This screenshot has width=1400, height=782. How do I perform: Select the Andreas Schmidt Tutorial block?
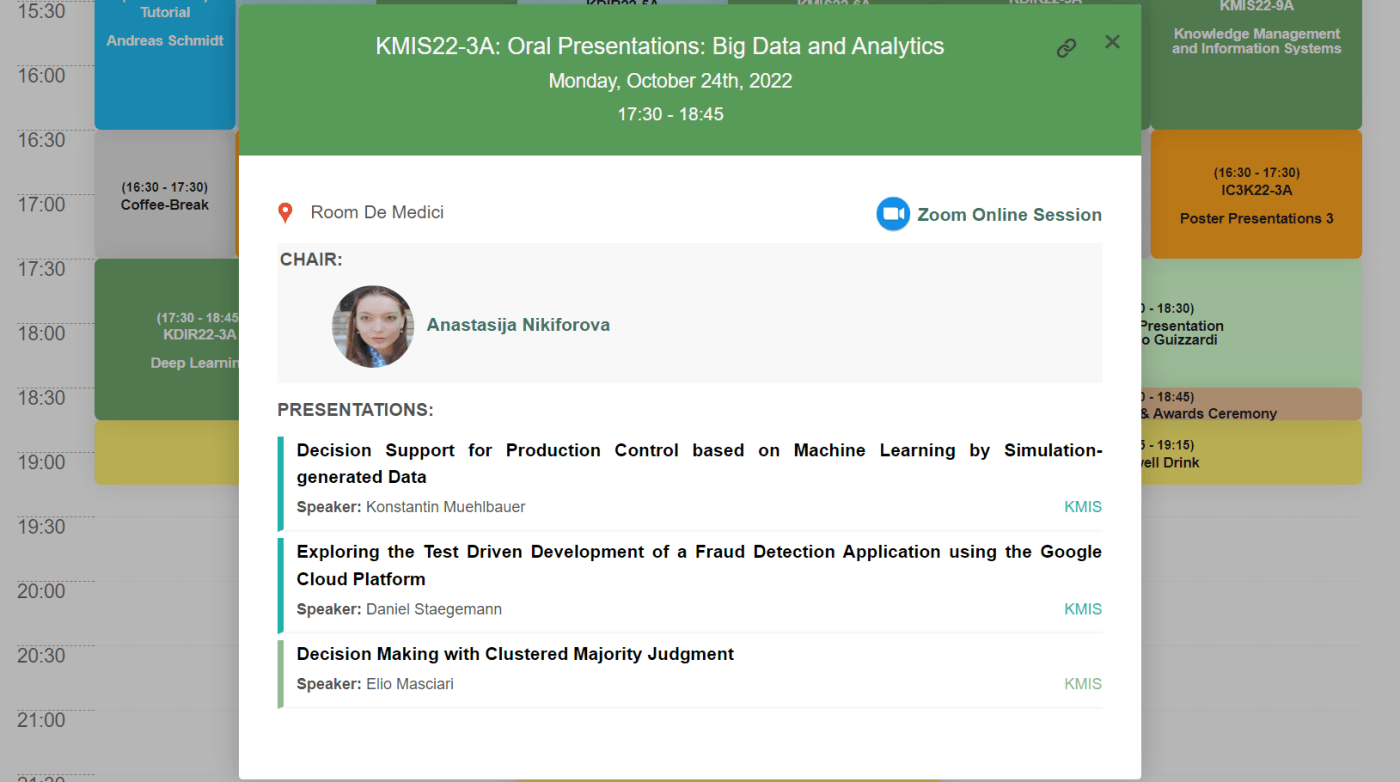[165, 40]
